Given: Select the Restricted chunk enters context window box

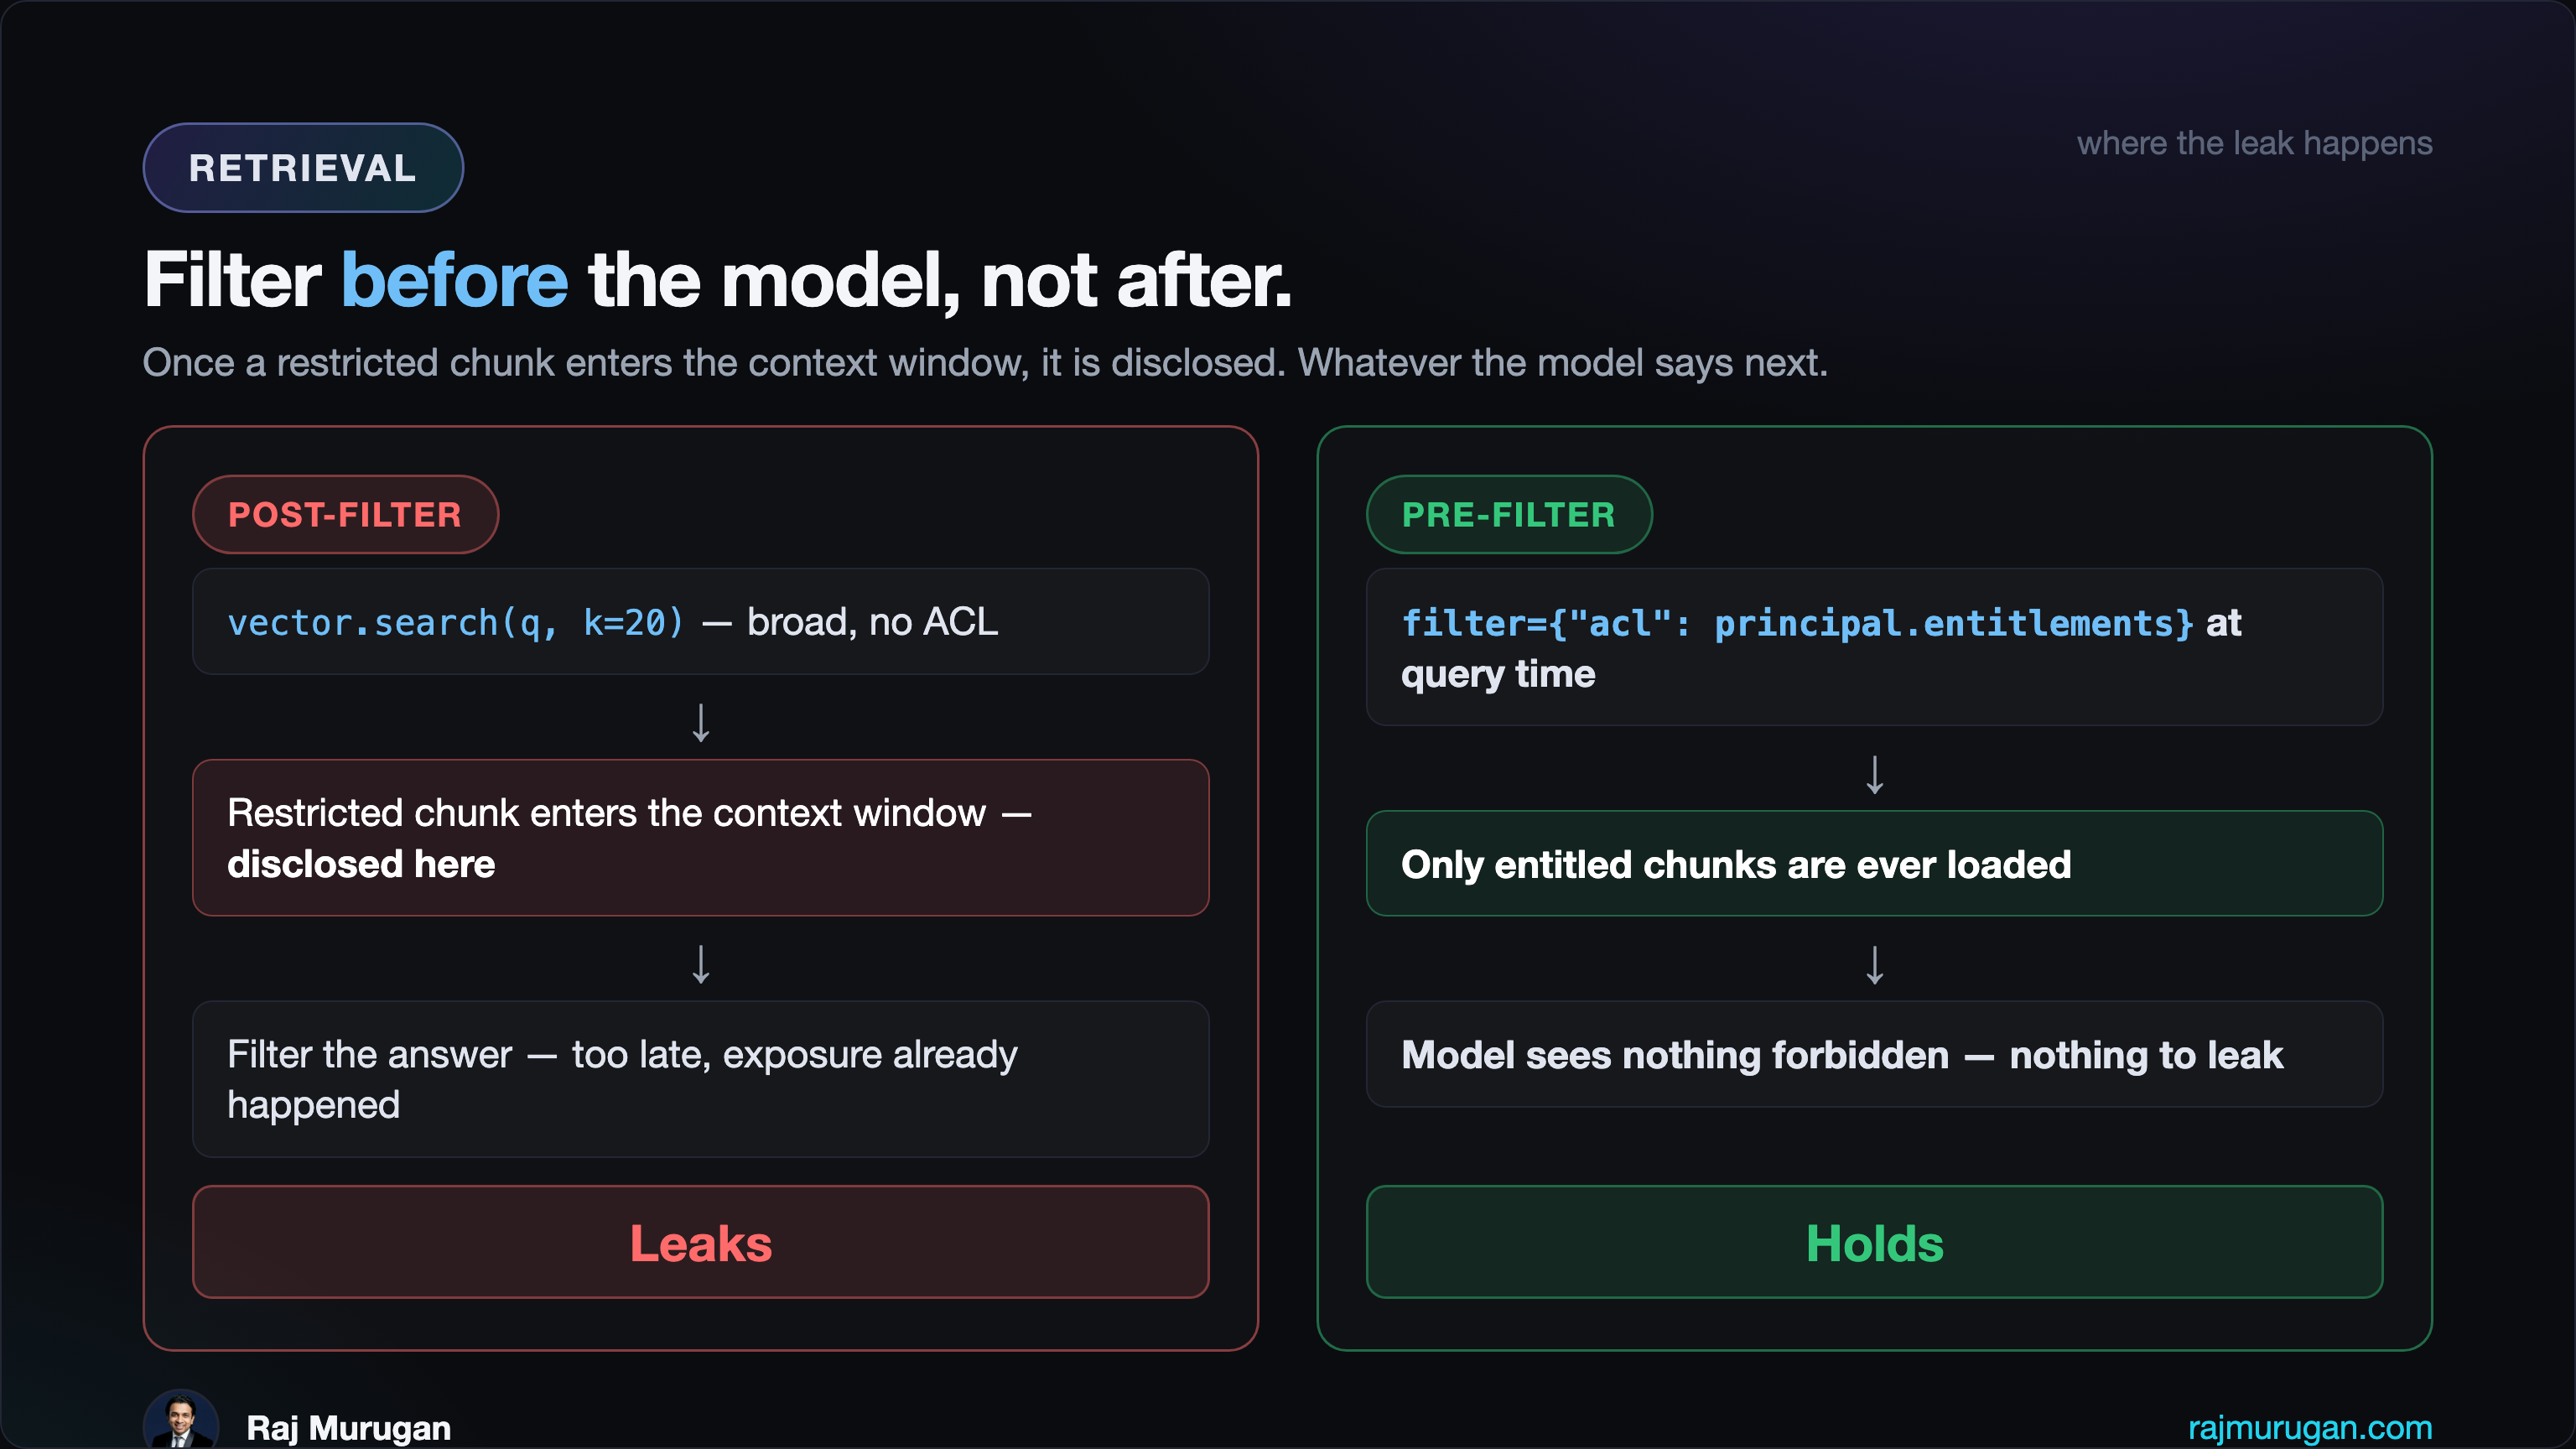Looking at the screenshot, I should tap(700, 838).
